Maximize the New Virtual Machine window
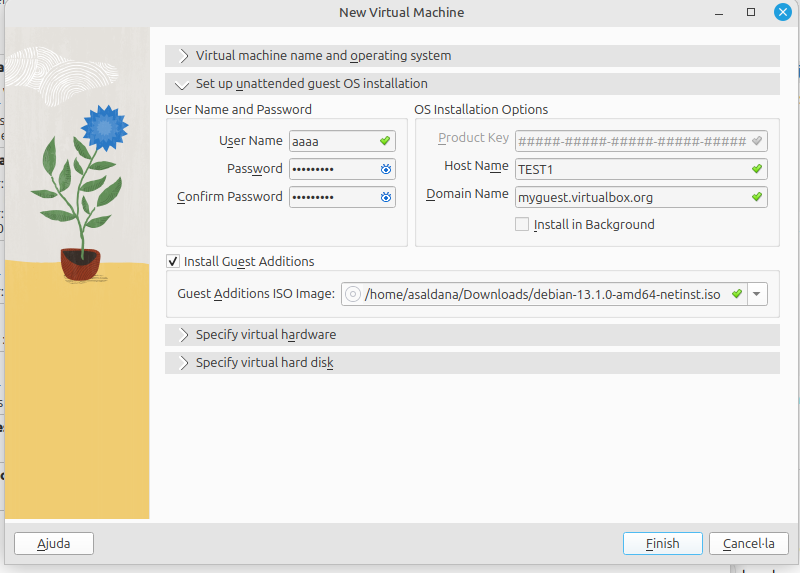This screenshot has width=800, height=573. pos(751,12)
